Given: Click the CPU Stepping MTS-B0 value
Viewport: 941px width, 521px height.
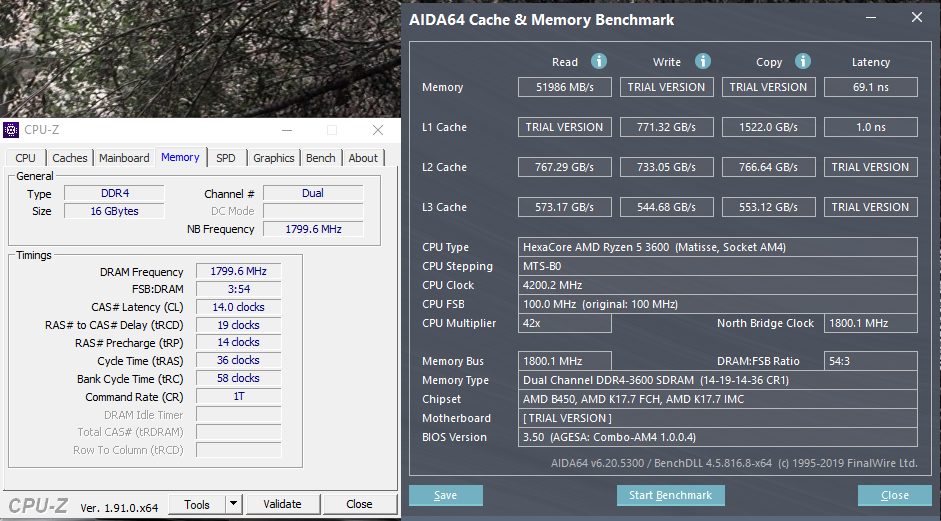Looking at the screenshot, I should (x=718, y=266).
